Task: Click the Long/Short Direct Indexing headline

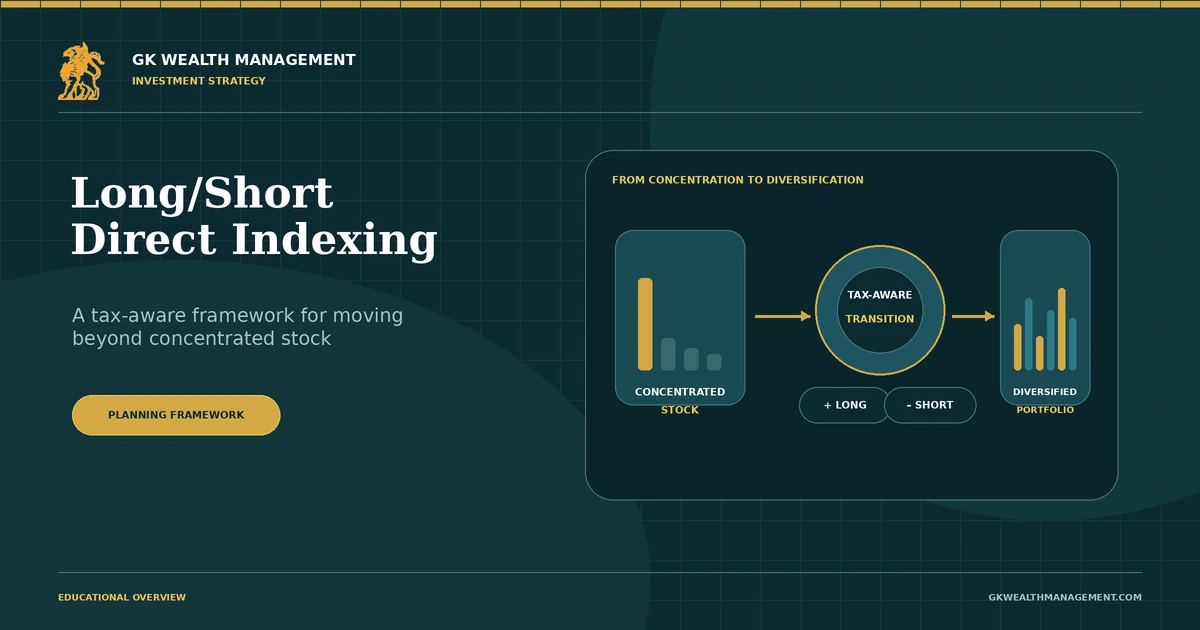Action: pos(254,217)
